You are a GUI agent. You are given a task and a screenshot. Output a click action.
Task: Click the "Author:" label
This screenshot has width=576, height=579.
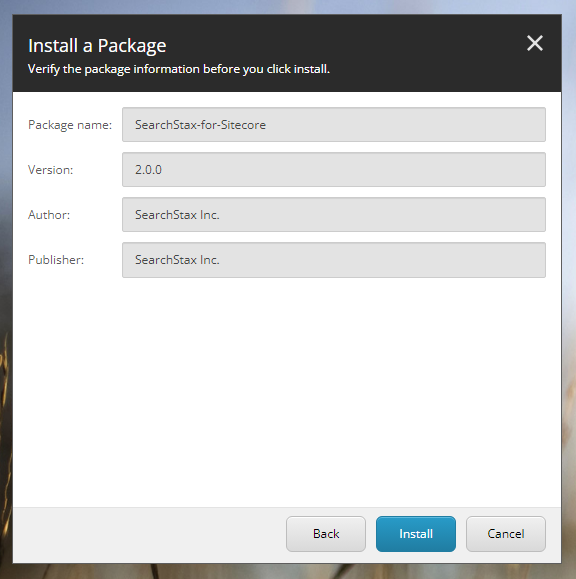pos(49,215)
